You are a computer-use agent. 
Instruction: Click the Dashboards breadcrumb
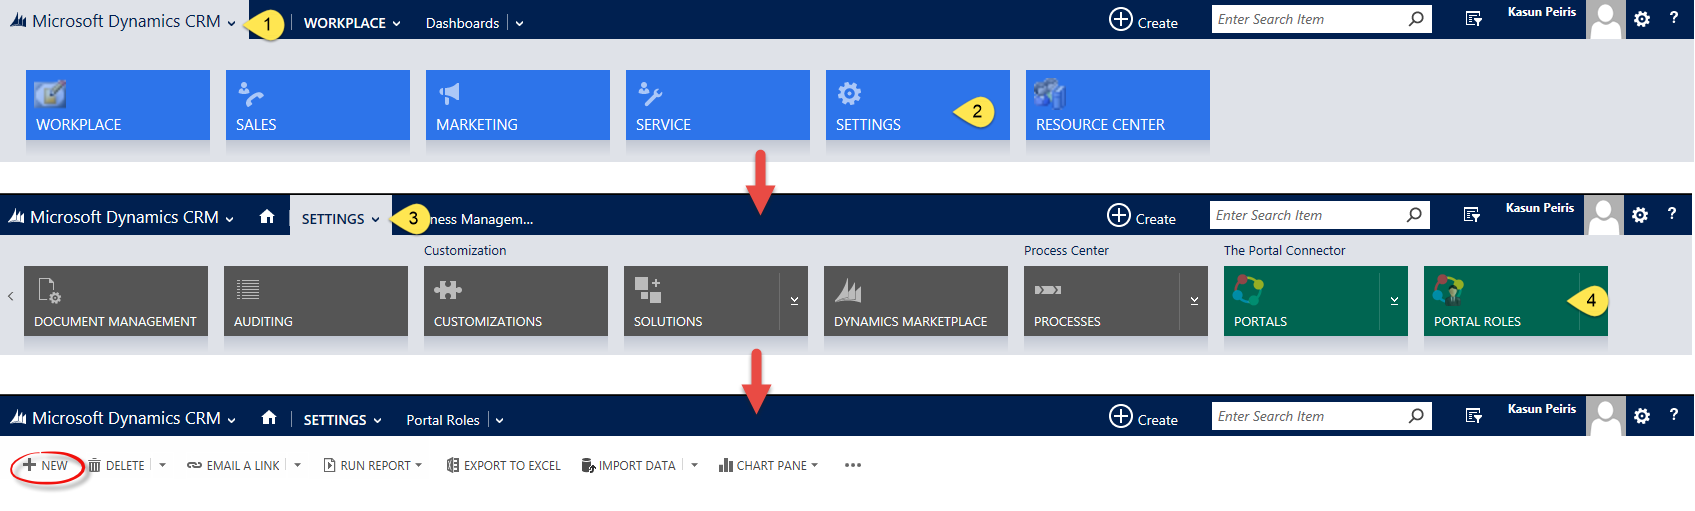pyautogui.click(x=462, y=23)
